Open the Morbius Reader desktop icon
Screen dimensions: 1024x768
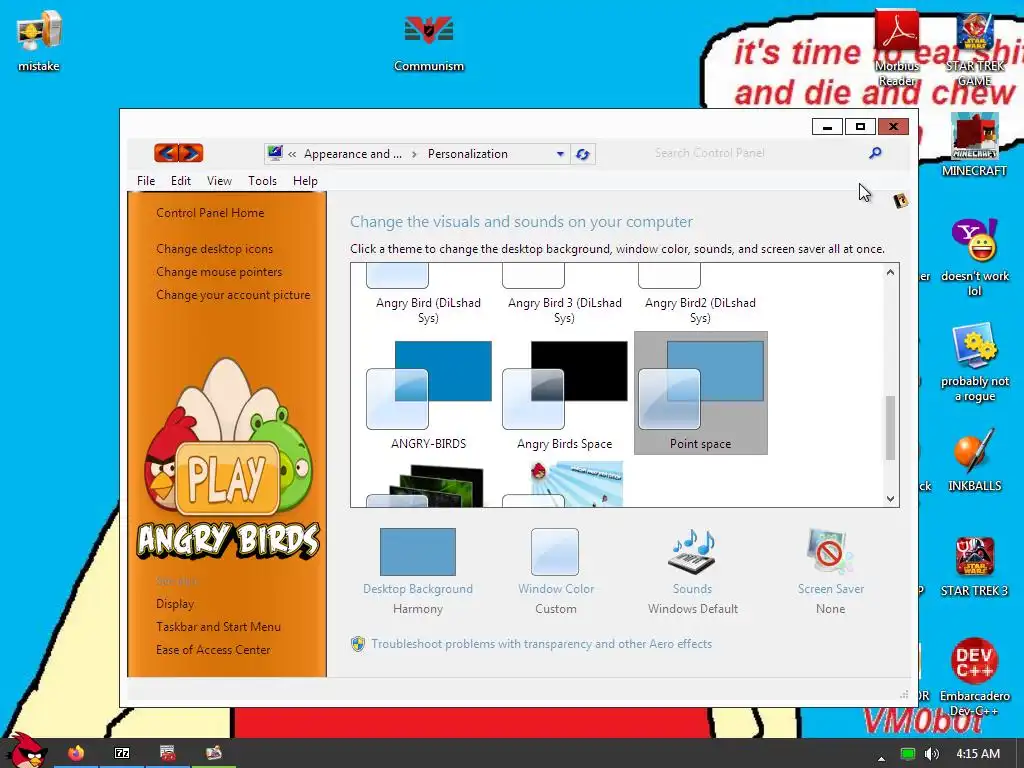tap(897, 48)
